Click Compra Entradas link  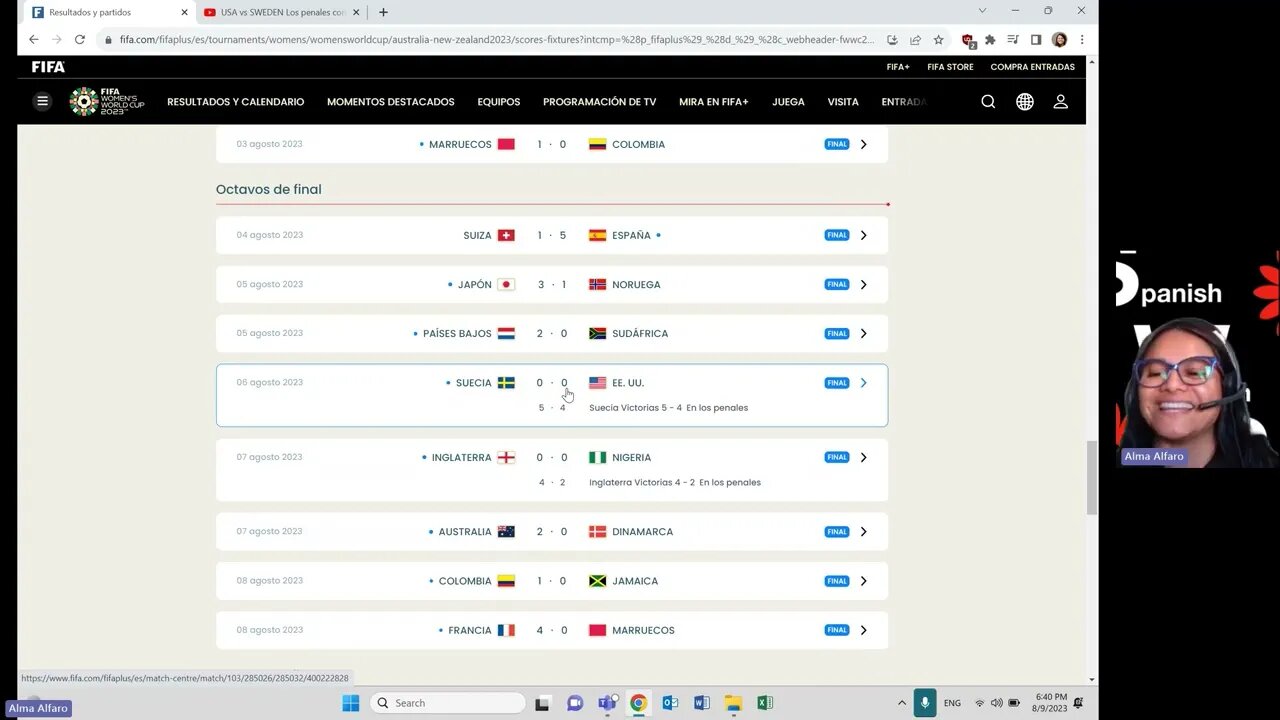coord(1033,67)
